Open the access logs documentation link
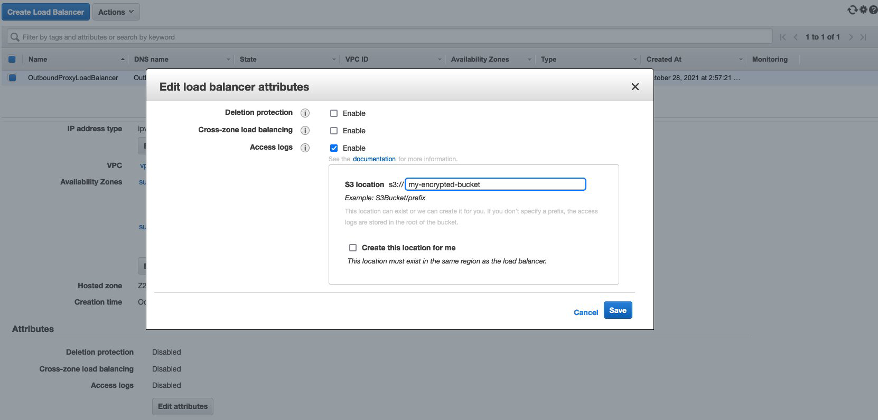The image size is (879, 420). click(x=374, y=159)
